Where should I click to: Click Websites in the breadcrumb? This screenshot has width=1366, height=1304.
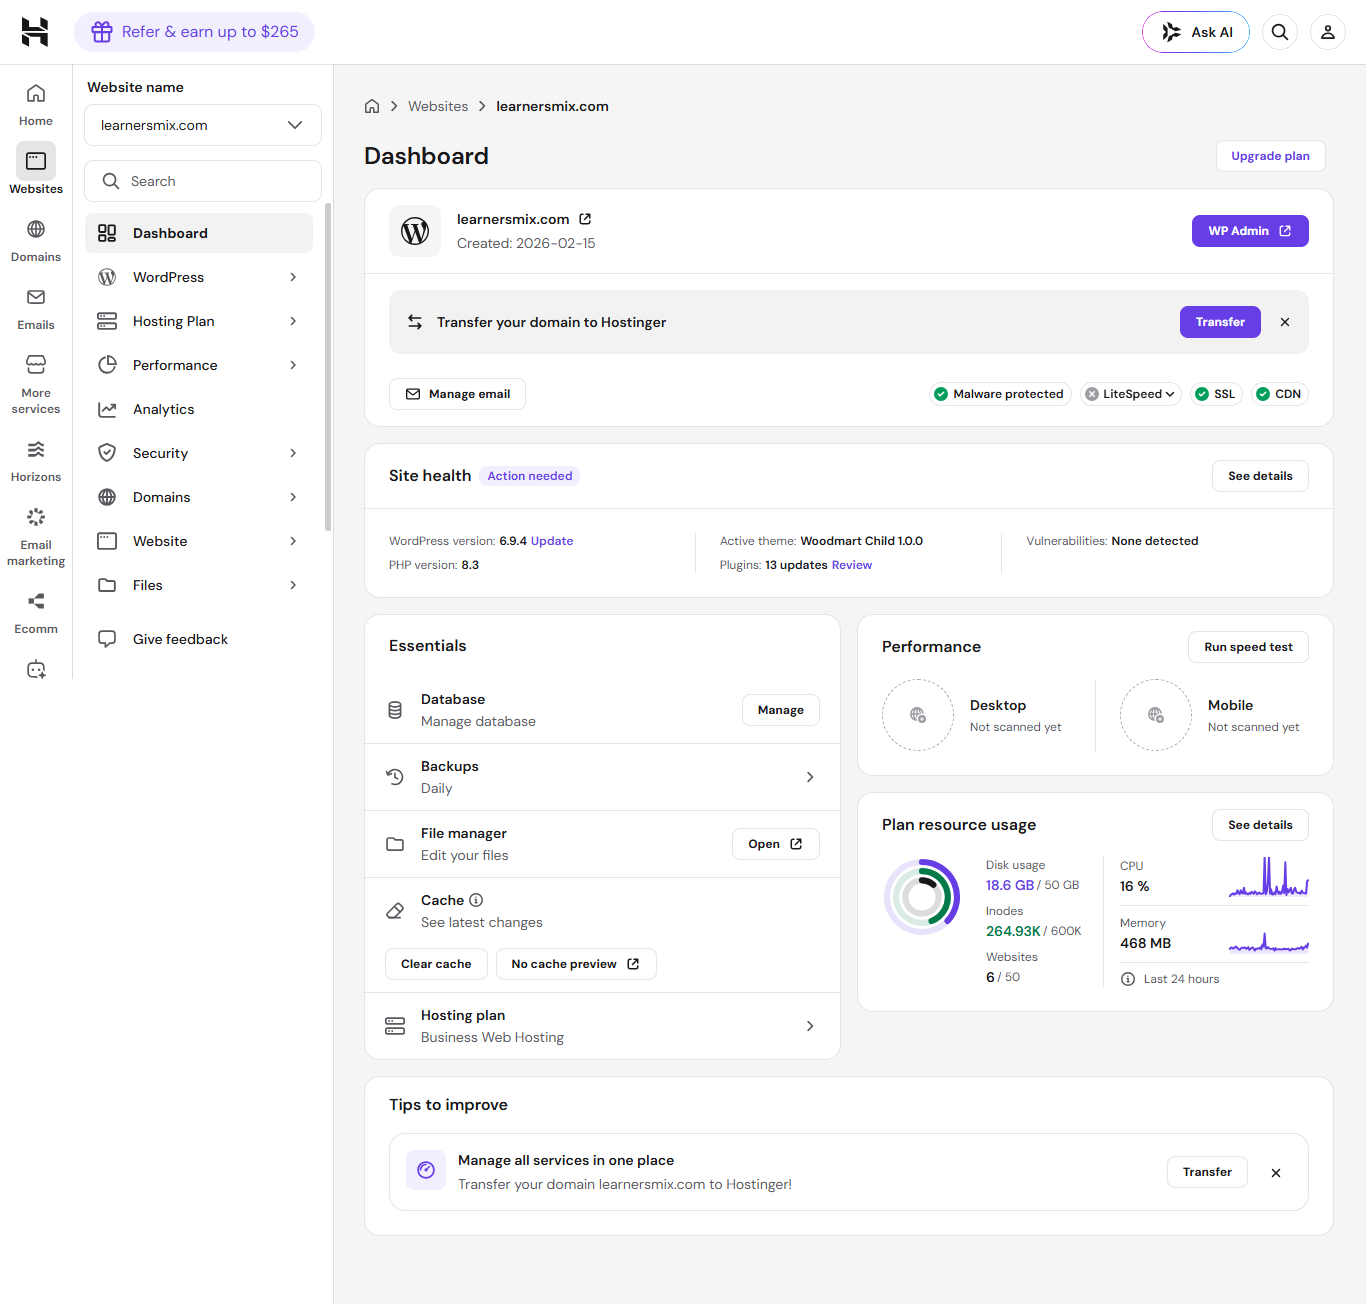coord(438,106)
